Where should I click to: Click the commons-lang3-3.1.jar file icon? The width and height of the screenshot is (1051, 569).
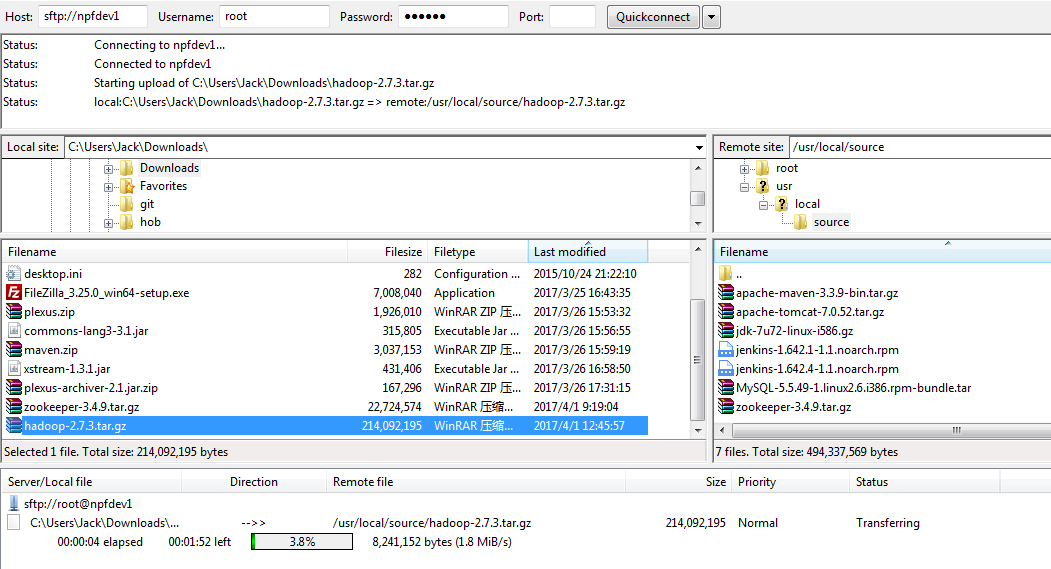[x=13, y=330]
